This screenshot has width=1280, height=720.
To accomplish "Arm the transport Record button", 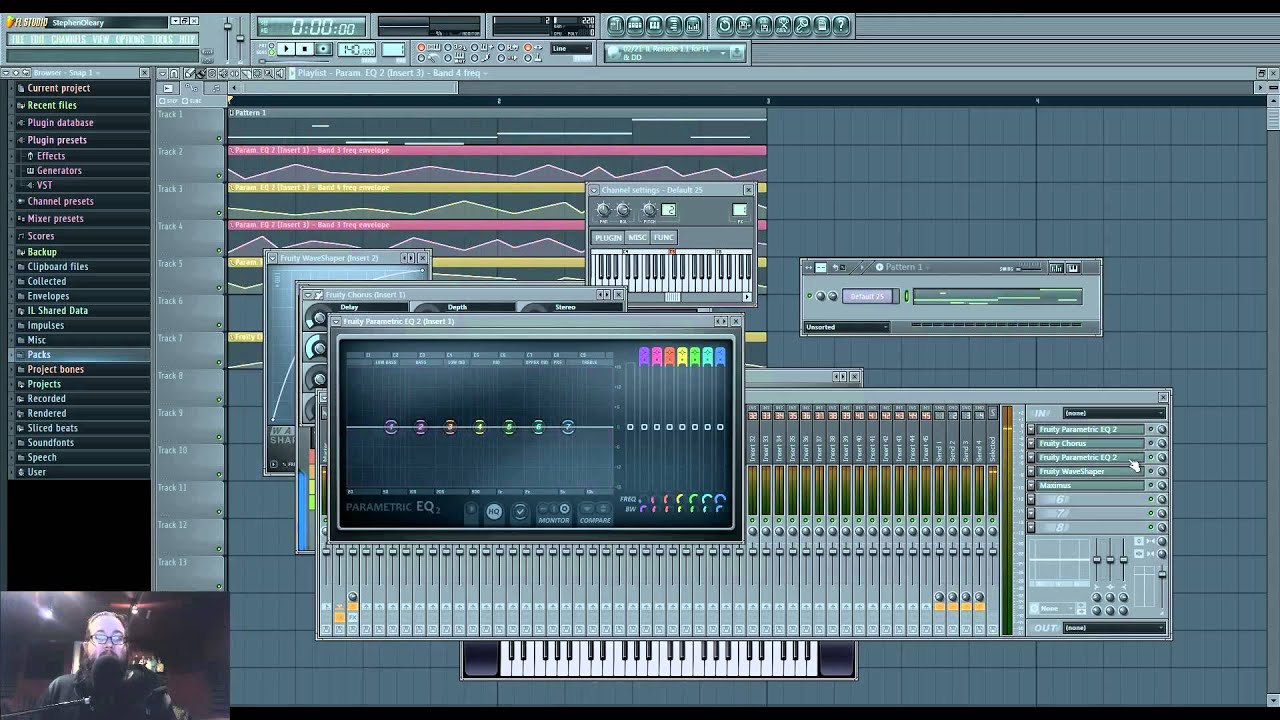I will point(322,49).
